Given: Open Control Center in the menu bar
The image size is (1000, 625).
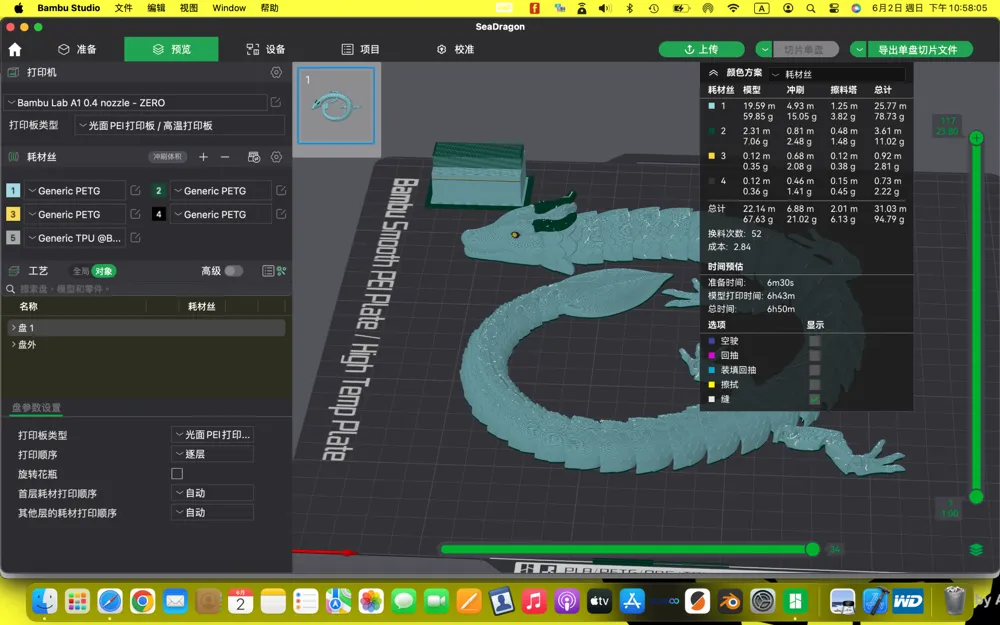Looking at the screenshot, I should pos(834,8).
